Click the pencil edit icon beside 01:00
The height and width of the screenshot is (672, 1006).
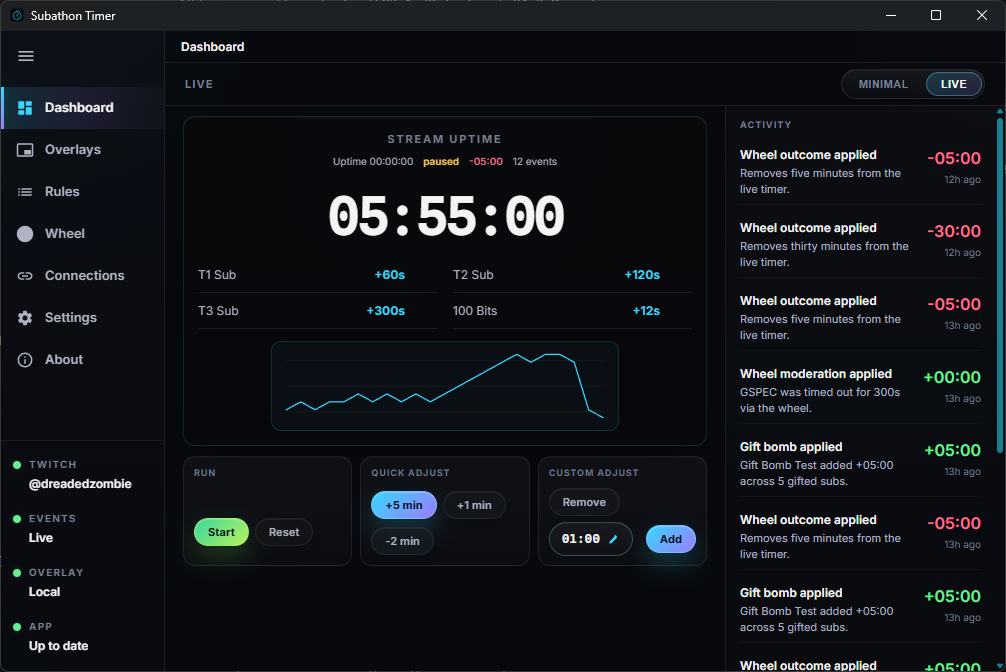point(613,539)
